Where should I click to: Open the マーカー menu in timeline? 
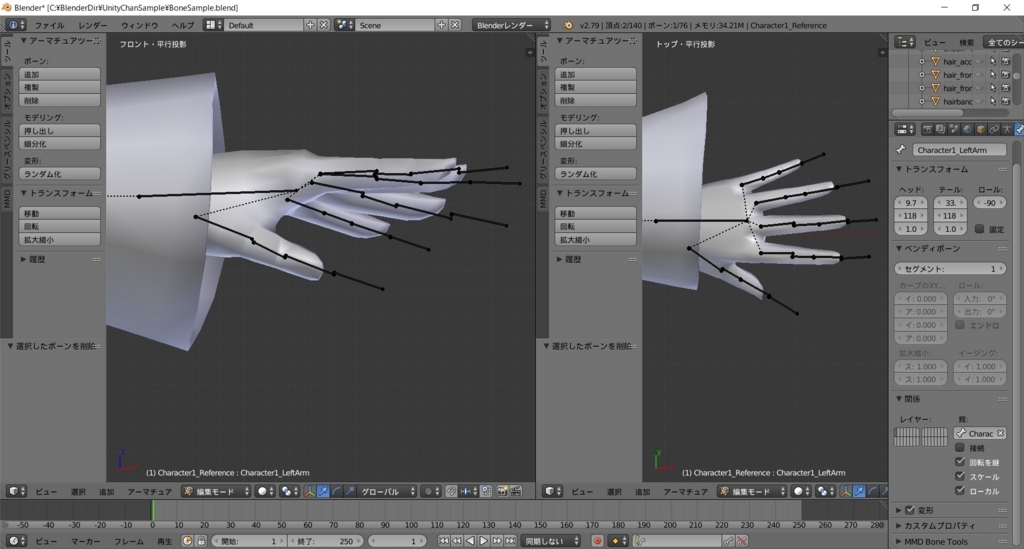[85, 541]
